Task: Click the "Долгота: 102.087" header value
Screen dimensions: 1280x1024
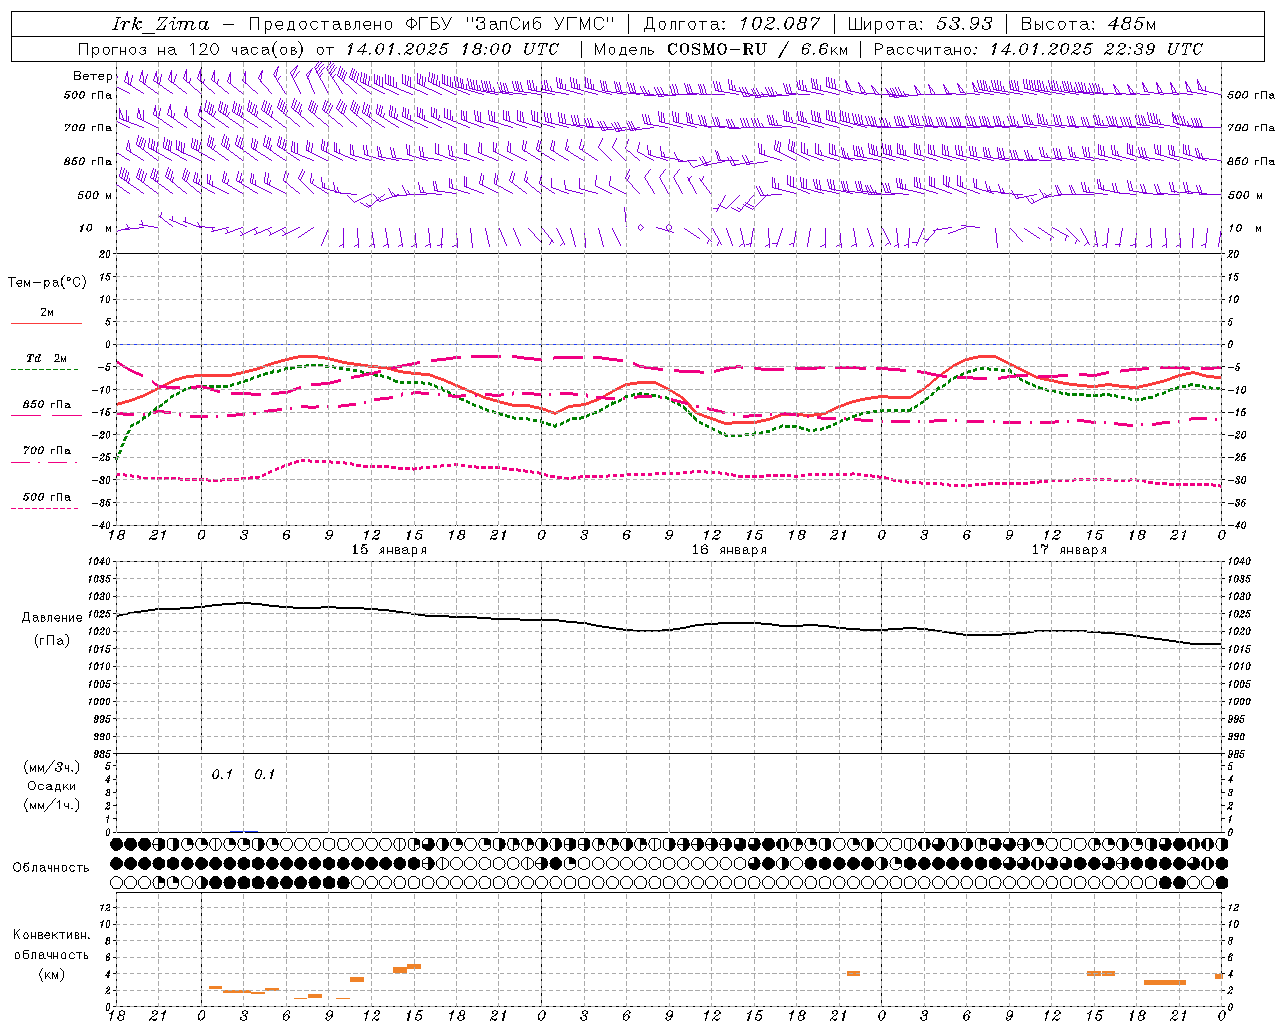Action: pos(731,24)
